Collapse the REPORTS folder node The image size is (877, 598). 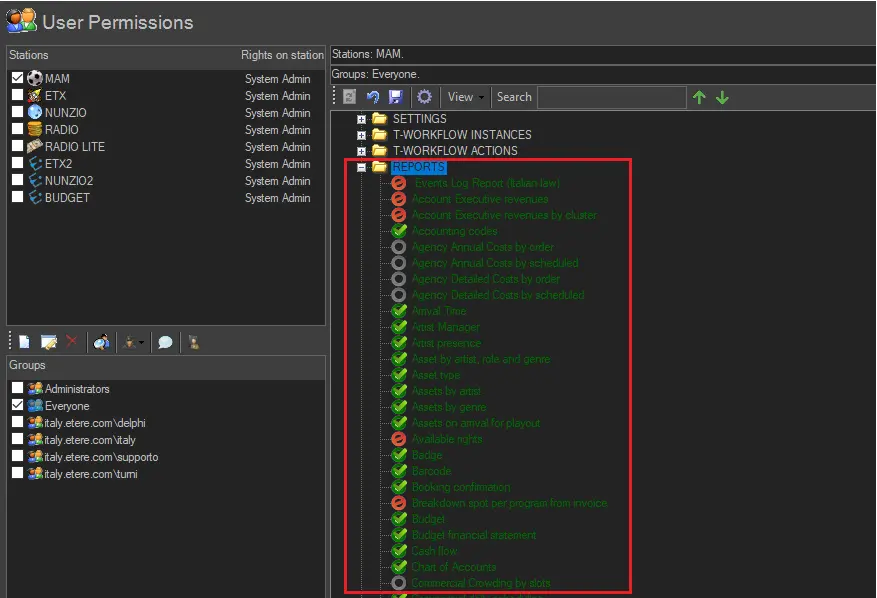(362, 167)
